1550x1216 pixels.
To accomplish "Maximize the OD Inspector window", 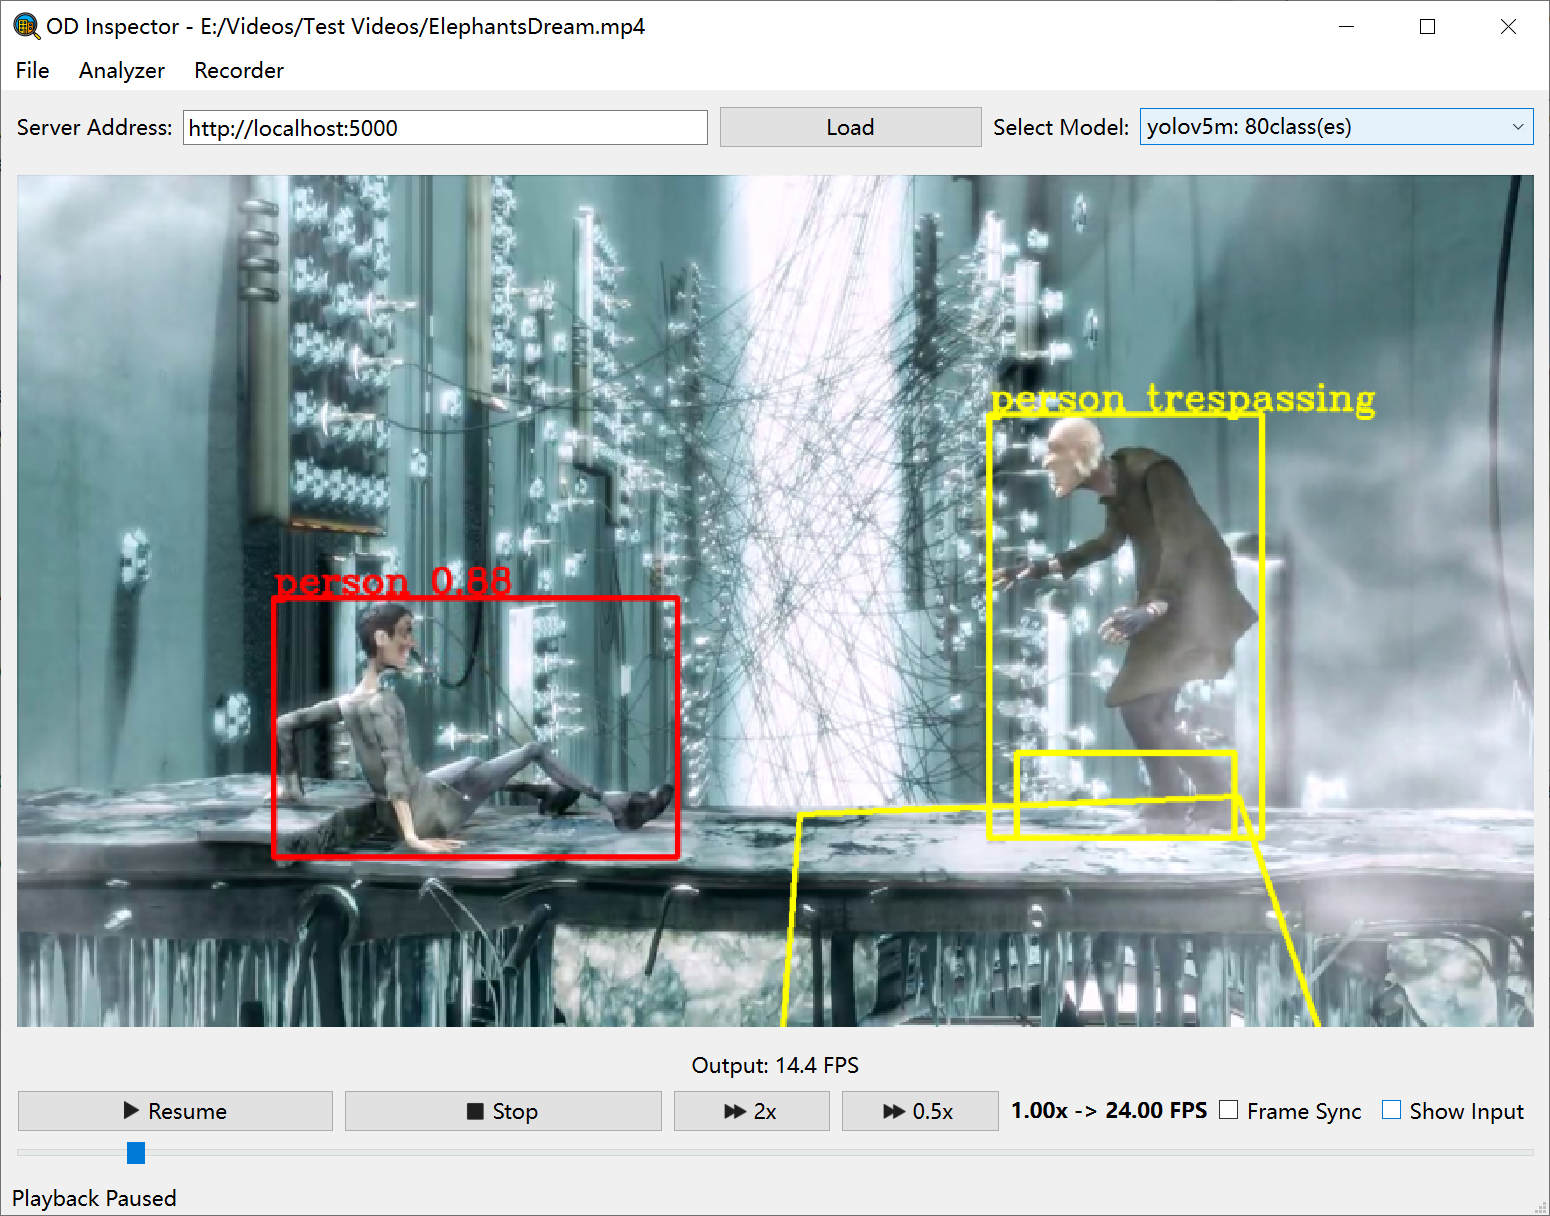I will [x=1428, y=27].
